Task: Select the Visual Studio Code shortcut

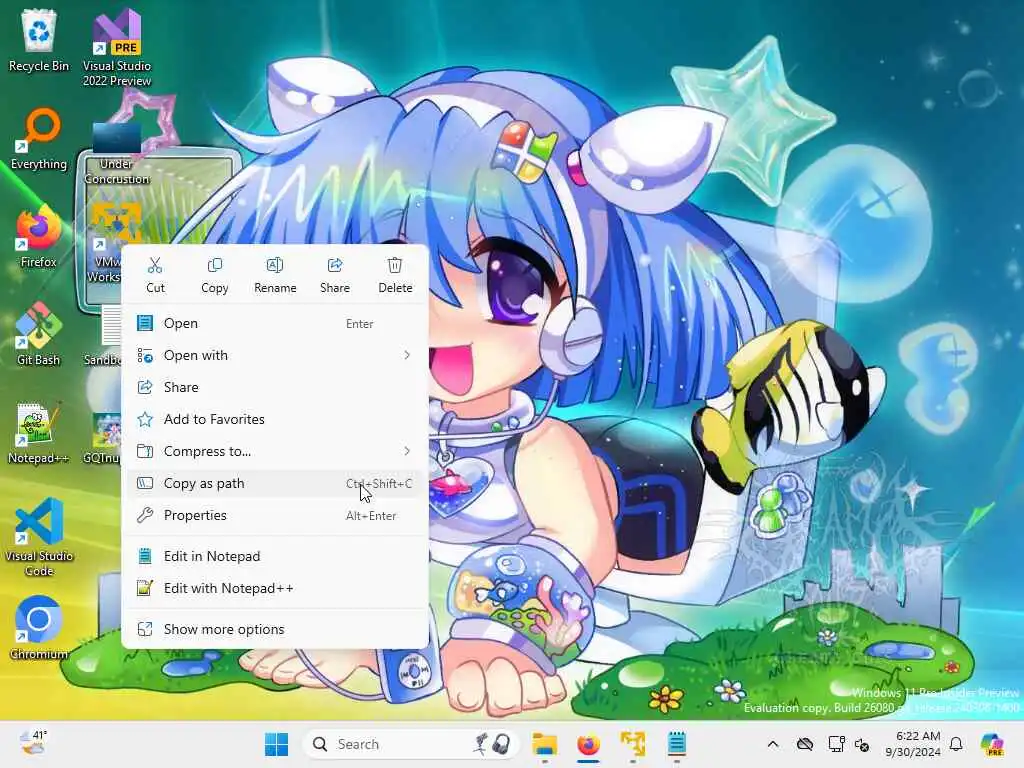Action: (x=39, y=537)
